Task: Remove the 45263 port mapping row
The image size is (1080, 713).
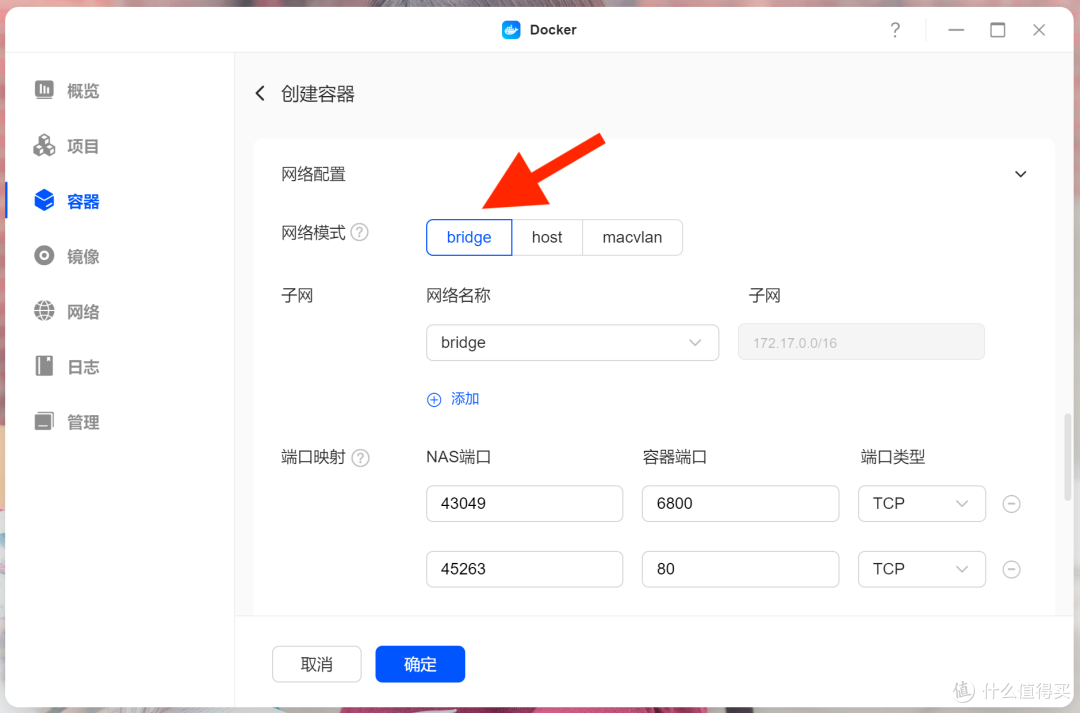Action: coord(1011,569)
